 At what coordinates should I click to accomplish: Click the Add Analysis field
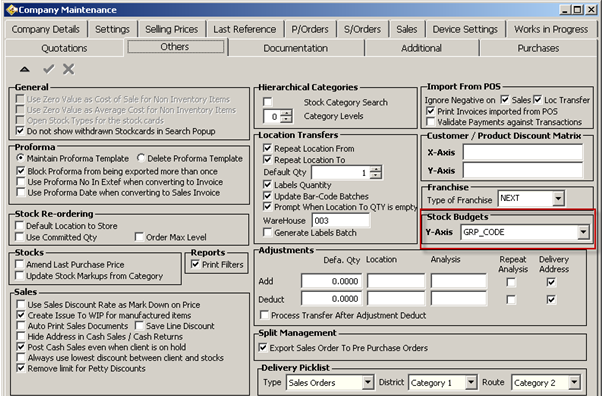click(x=459, y=281)
